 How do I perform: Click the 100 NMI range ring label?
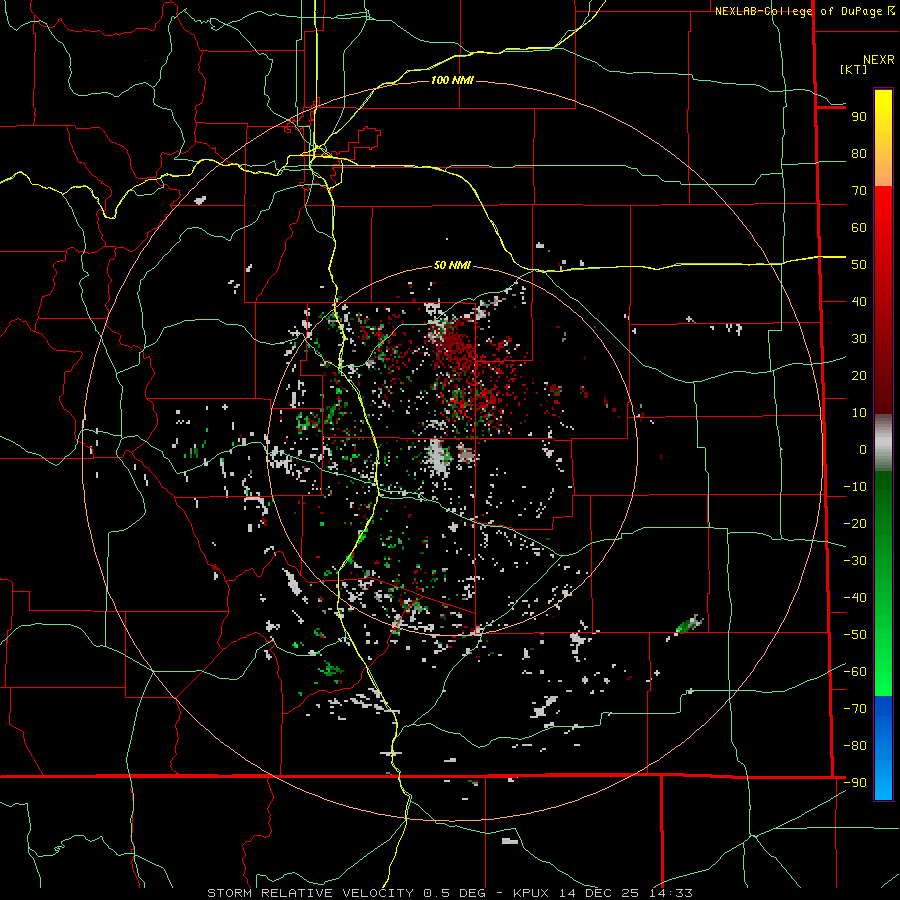(x=452, y=80)
